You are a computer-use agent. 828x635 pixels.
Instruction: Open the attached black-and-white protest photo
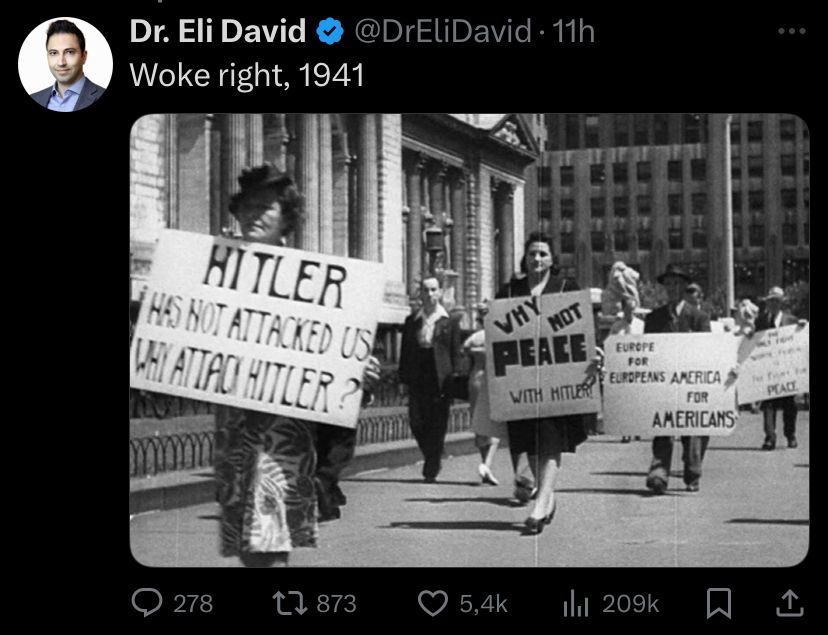469,340
